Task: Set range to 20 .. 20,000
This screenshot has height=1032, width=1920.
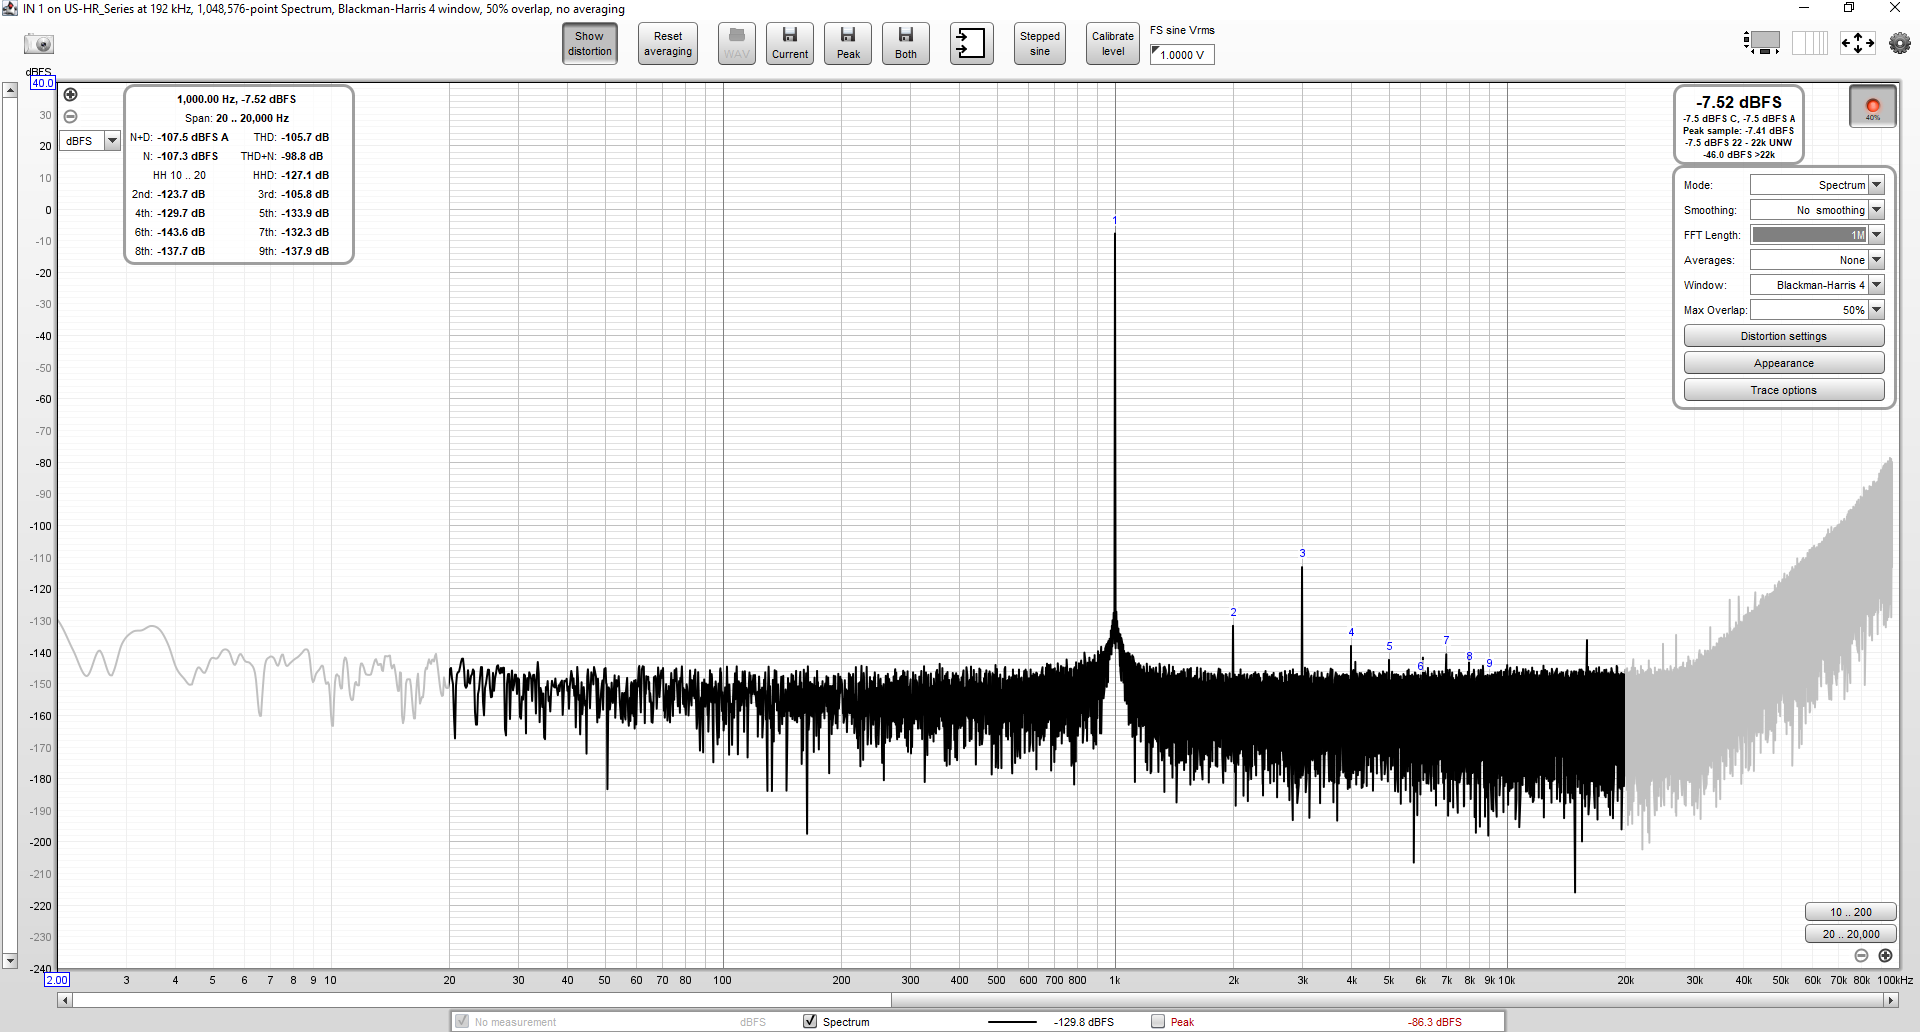Action: click(x=1850, y=934)
